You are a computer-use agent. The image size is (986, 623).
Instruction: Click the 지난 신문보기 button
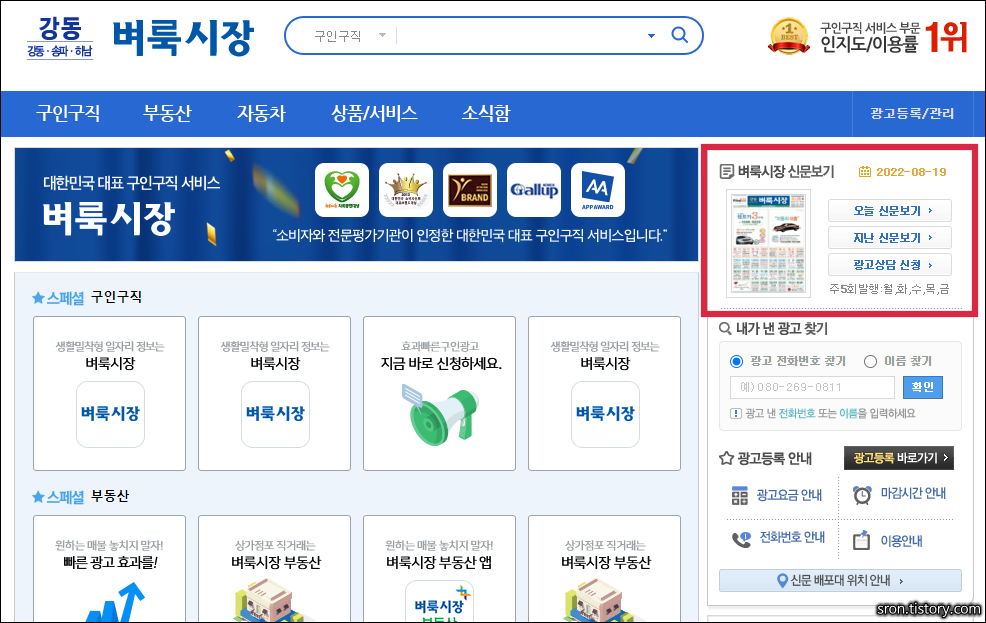(x=890, y=238)
